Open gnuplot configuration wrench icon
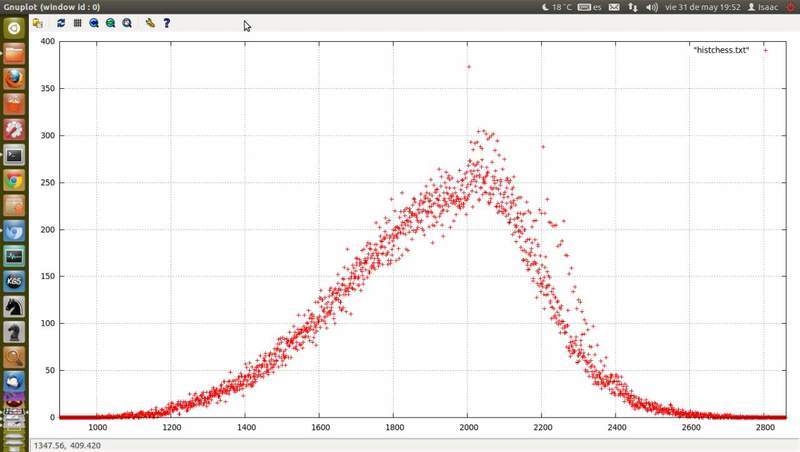The image size is (800, 452). tap(150, 22)
